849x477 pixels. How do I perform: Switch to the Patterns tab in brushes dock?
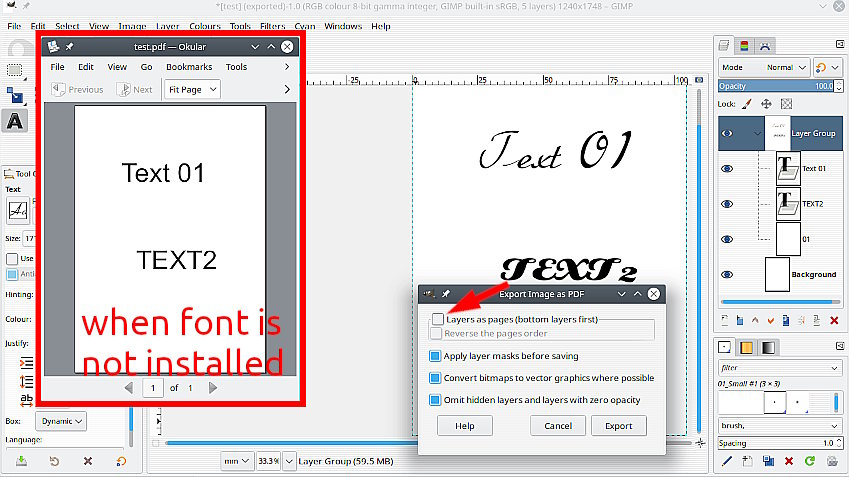point(746,348)
